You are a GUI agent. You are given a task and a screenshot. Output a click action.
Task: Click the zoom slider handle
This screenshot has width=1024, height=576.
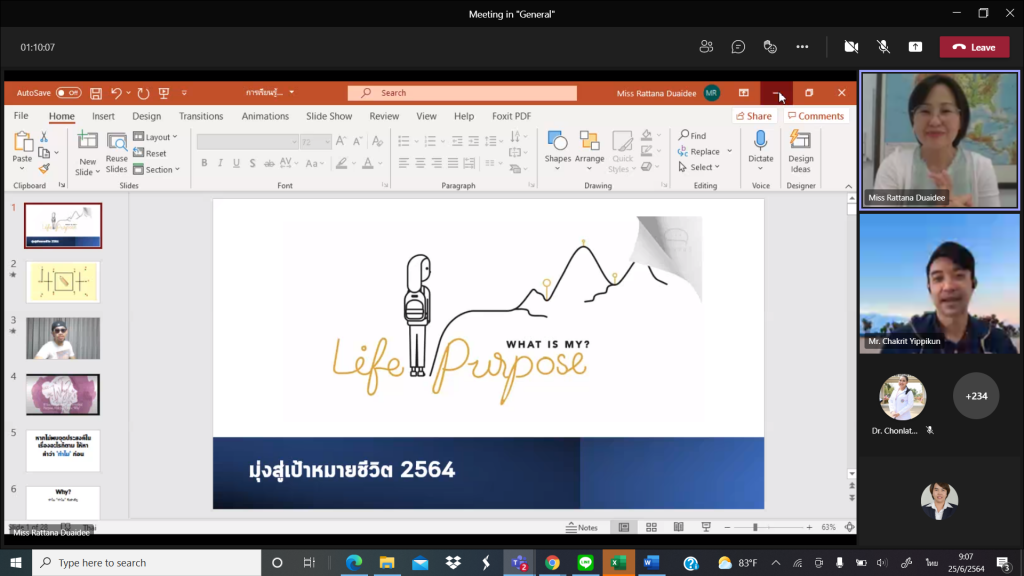[755, 527]
